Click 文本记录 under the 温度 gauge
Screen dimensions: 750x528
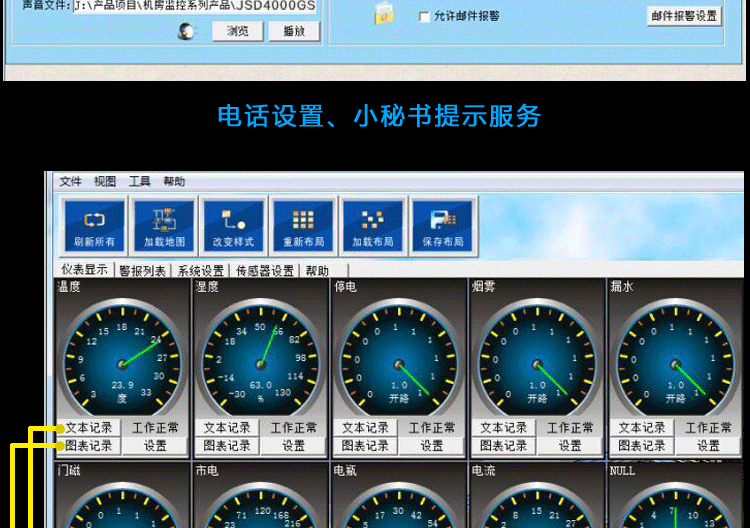coord(89,428)
